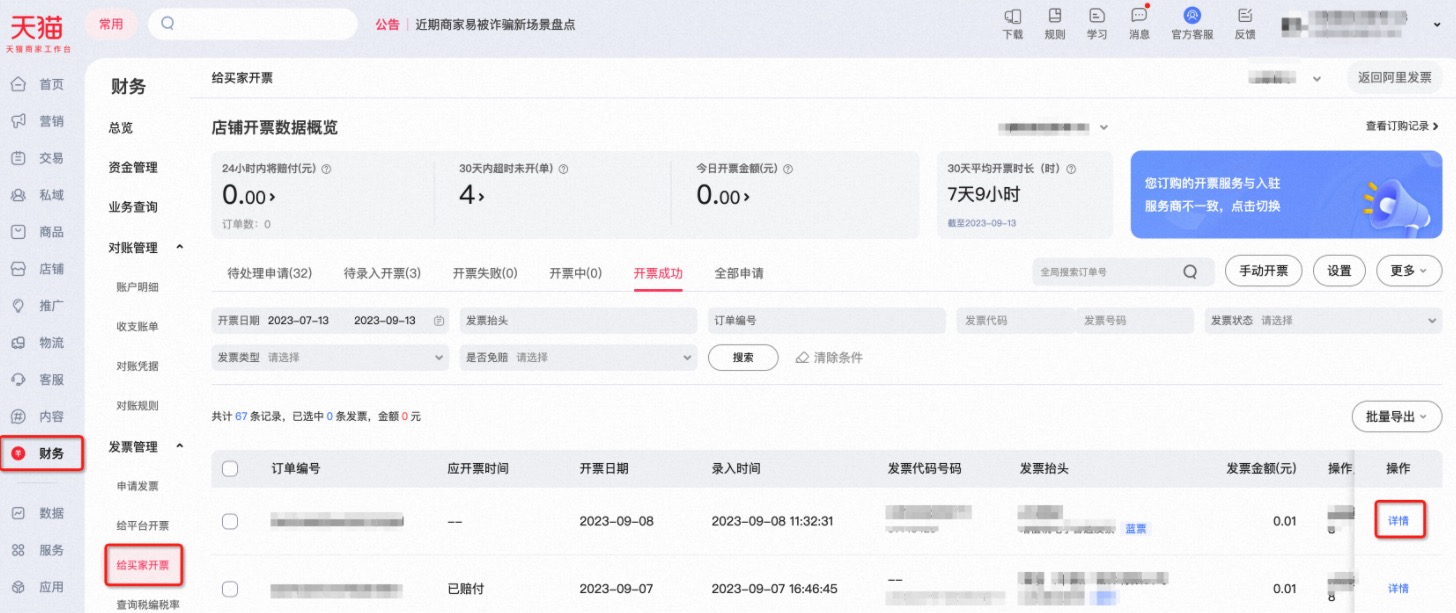The image size is (1456, 613).
Task: Open 给买家开票 in finance menu
Action: [x=145, y=565]
